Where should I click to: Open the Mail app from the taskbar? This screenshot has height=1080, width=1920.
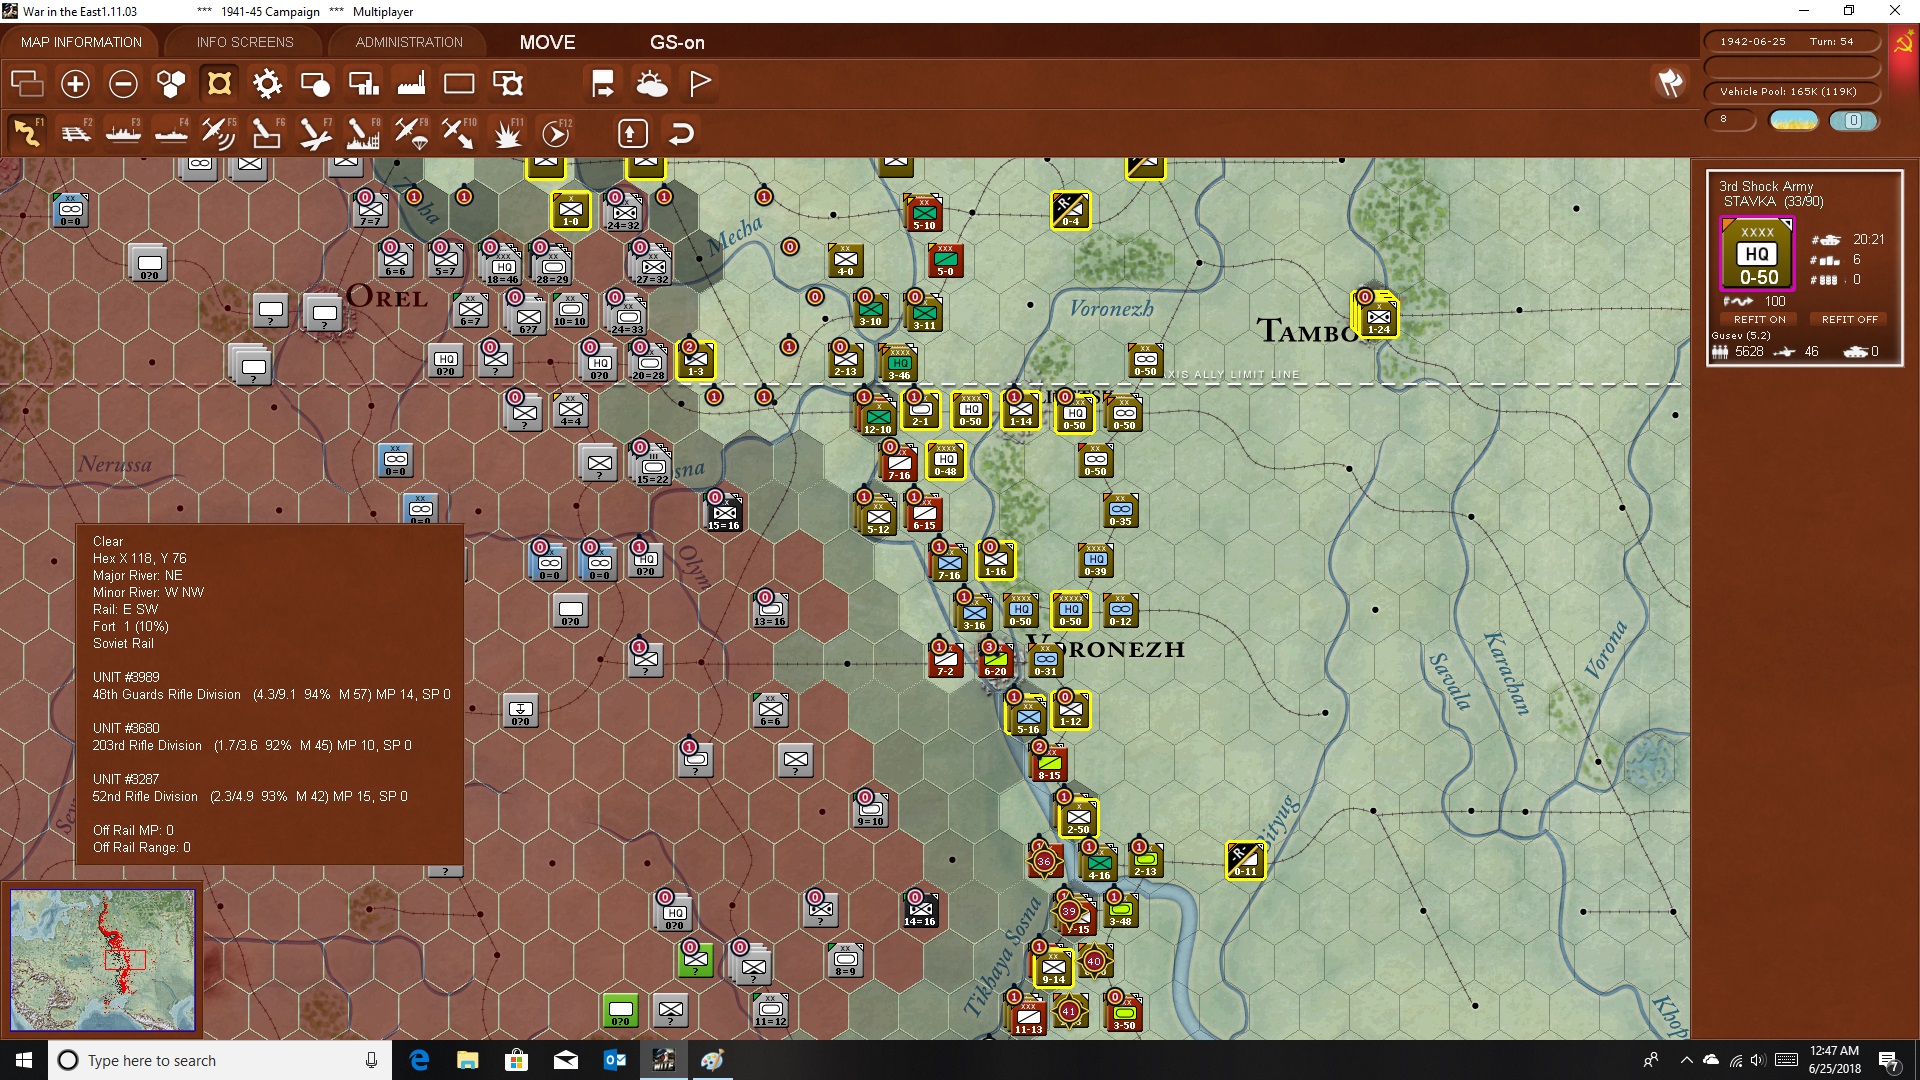coord(565,1060)
